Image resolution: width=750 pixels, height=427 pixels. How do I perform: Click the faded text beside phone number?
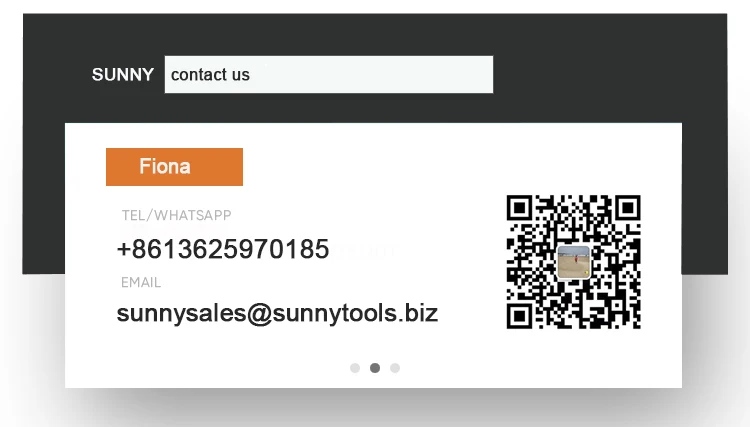pos(366,251)
